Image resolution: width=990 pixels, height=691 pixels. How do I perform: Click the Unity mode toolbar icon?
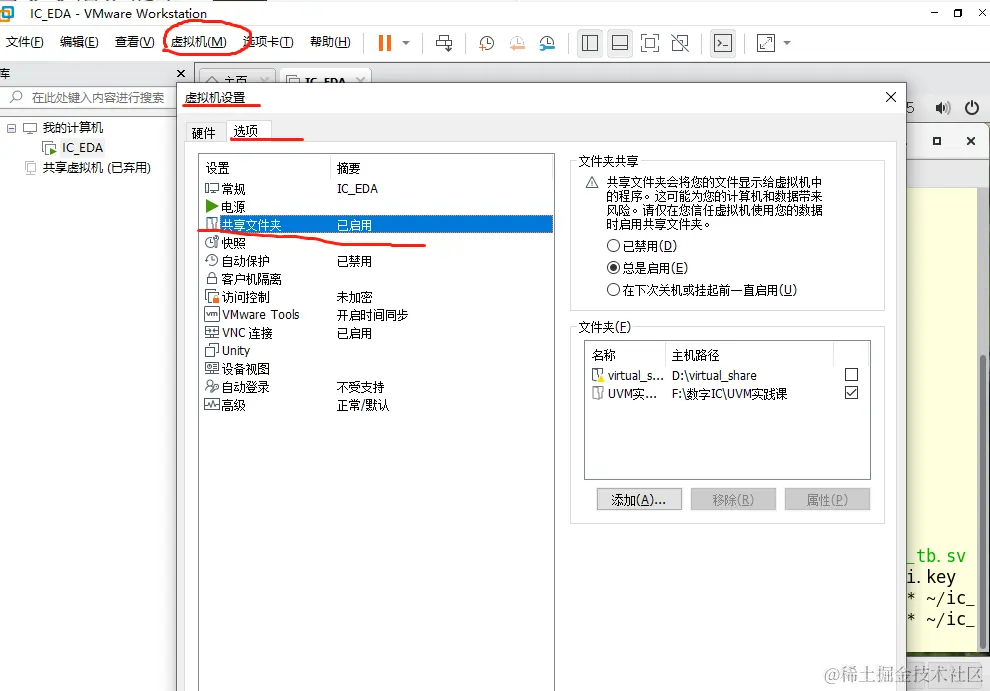pyautogui.click(x=680, y=43)
